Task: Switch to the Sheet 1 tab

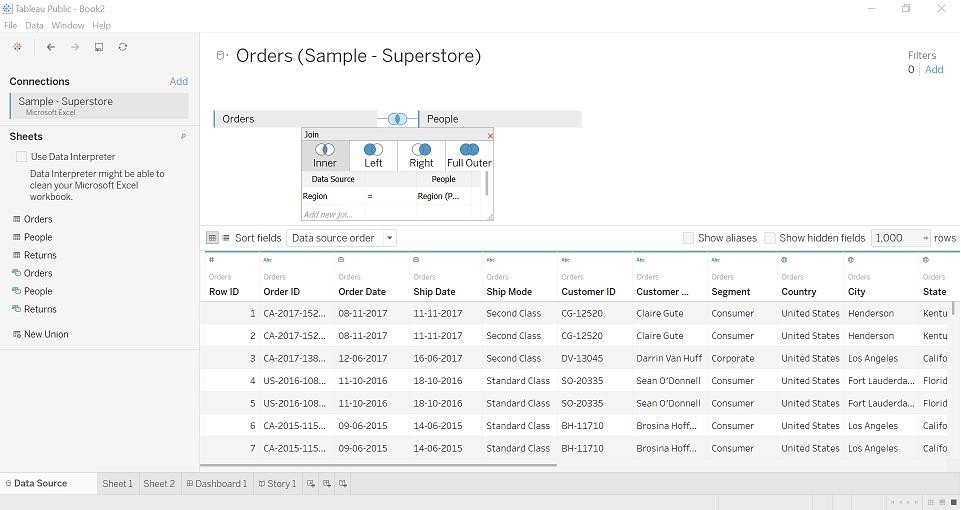Action: [117, 484]
